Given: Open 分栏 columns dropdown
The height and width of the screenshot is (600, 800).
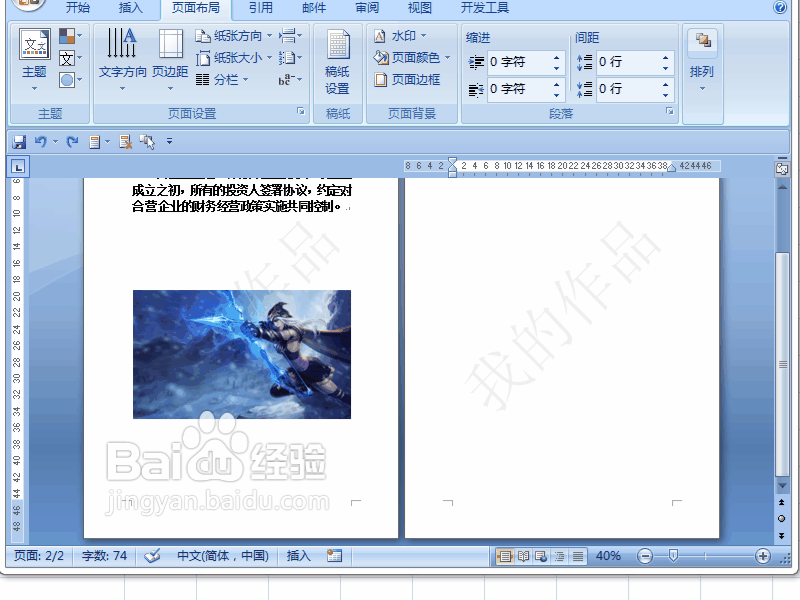Looking at the screenshot, I should 222,80.
